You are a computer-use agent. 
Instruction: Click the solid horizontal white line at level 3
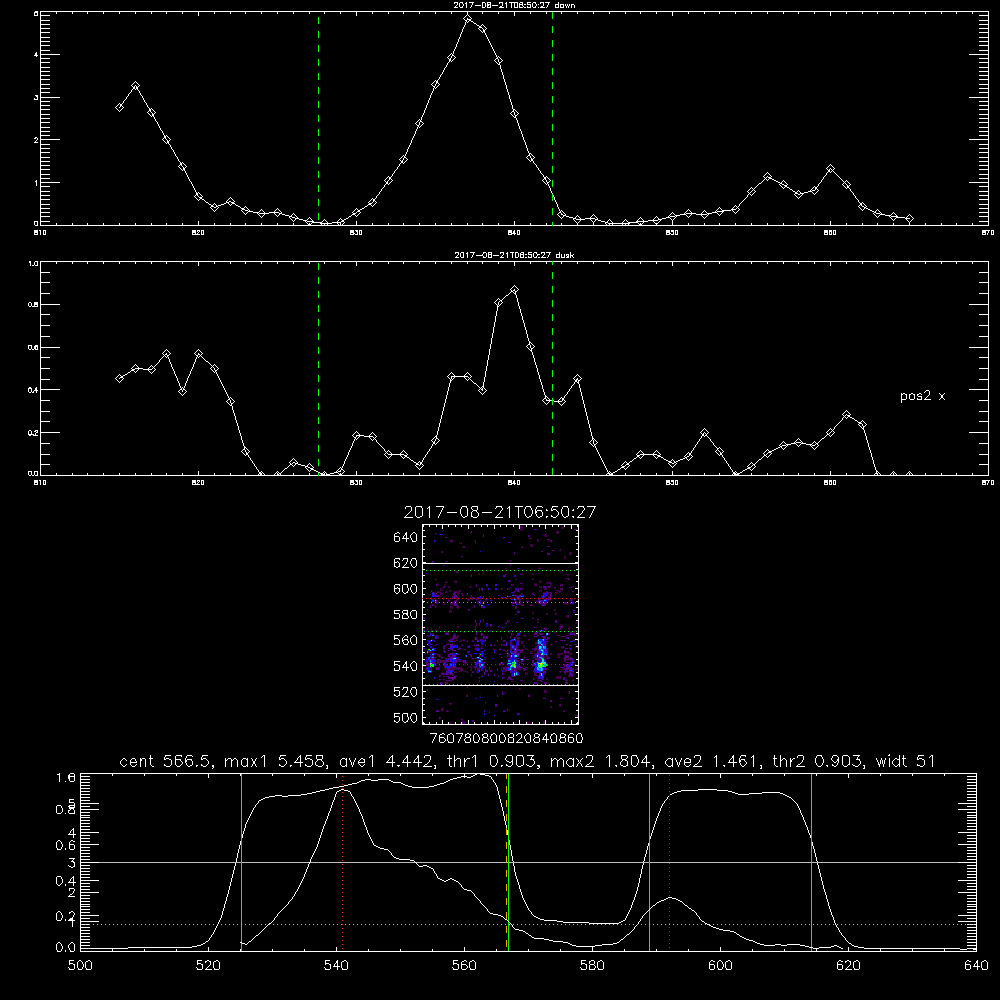point(528,862)
